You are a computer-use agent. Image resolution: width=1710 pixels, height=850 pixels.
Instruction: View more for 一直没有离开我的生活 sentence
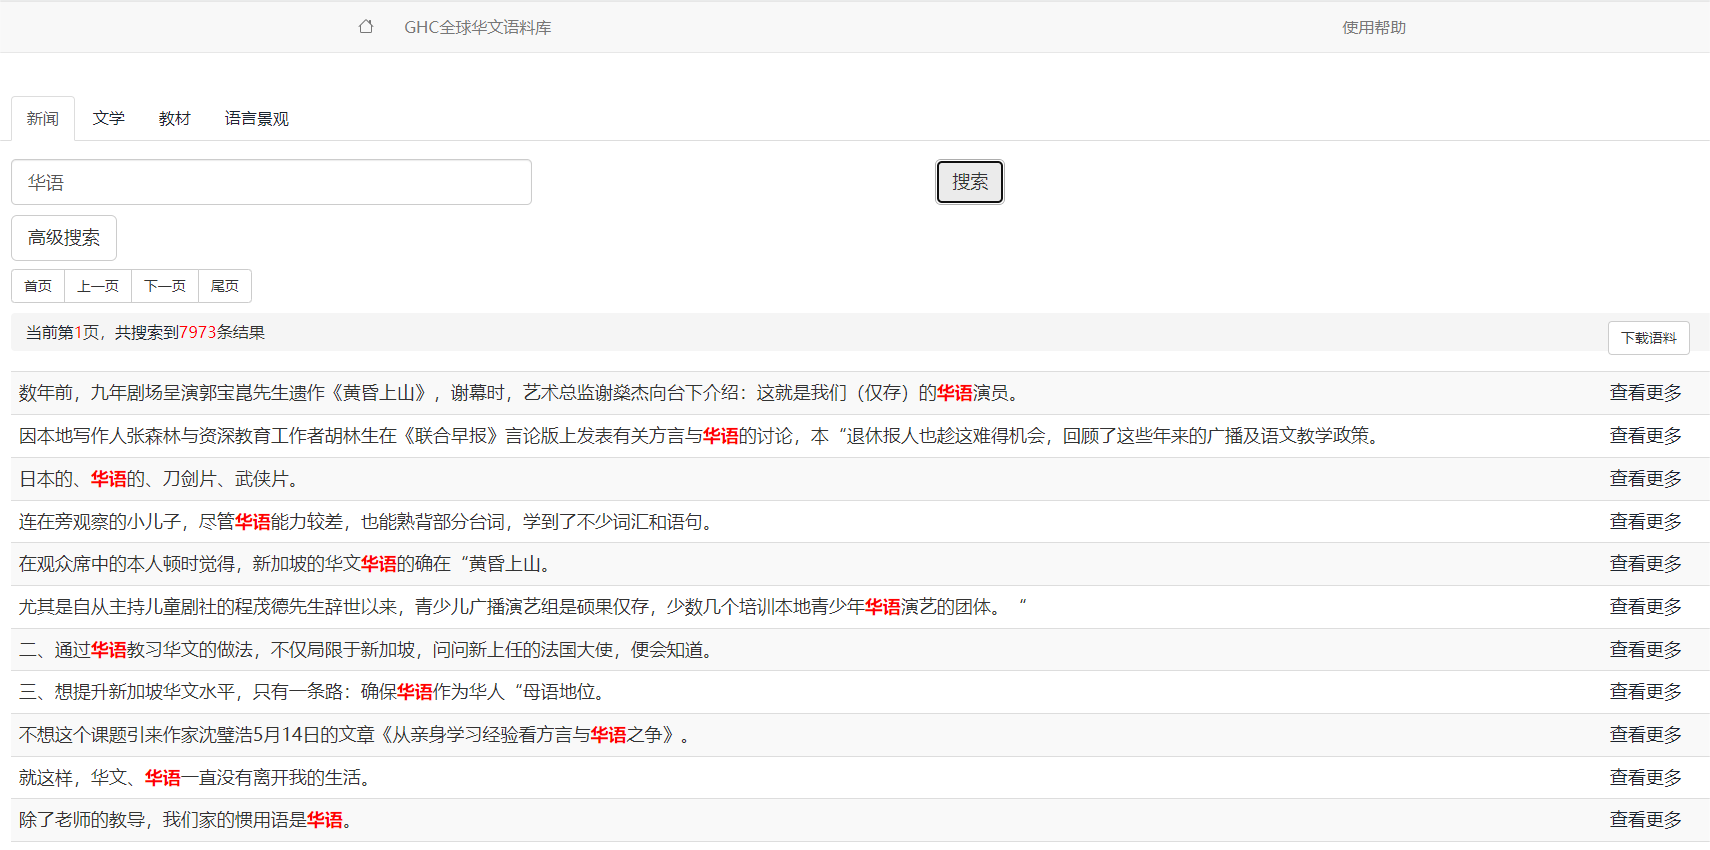click(x=1646, y=778)
